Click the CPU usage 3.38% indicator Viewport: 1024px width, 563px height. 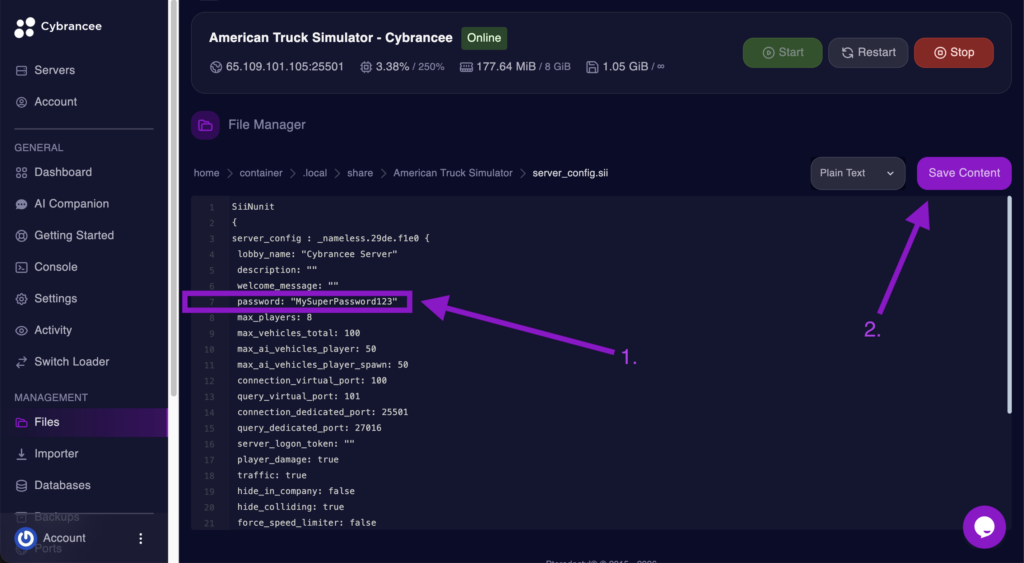click(402, 67)
